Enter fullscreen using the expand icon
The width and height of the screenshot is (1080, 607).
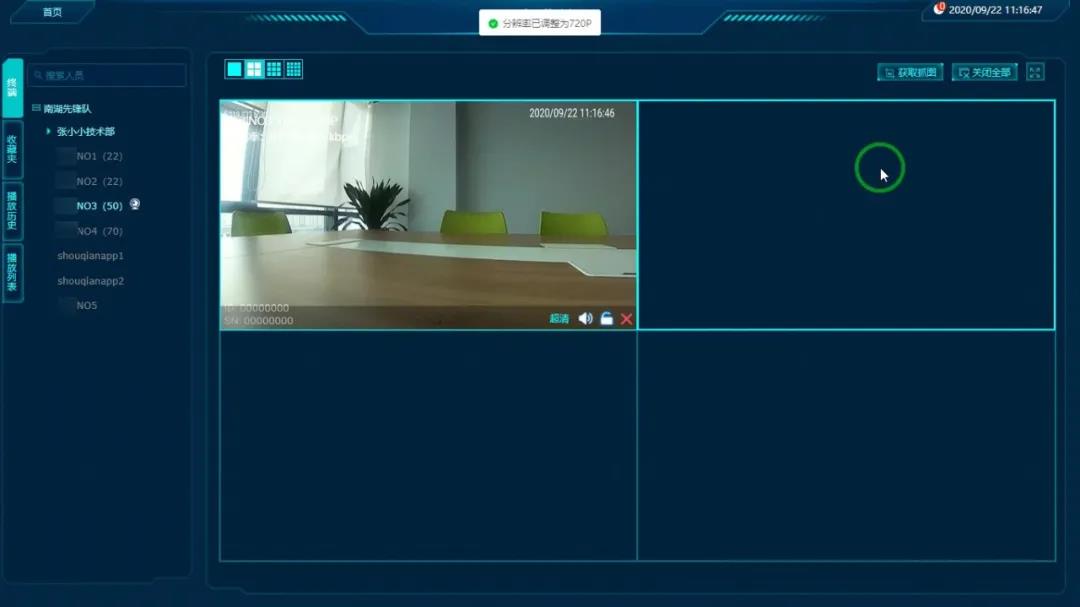point(1035,72)
